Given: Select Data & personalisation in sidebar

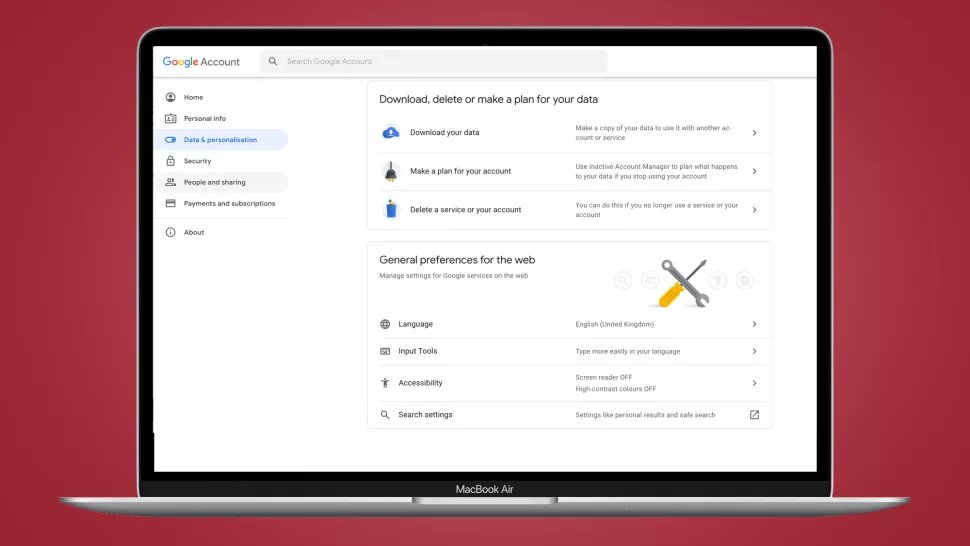Looking at the screenshot, I should (x=221, y=140).
